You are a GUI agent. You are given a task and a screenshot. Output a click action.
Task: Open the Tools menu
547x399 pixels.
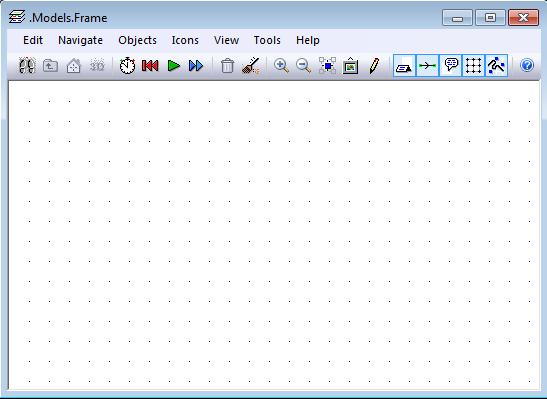pos(267,40)
